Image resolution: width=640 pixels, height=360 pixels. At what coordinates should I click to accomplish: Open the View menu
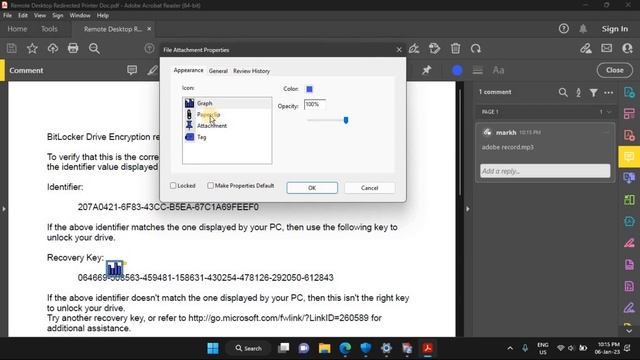[x=40, y=15]
